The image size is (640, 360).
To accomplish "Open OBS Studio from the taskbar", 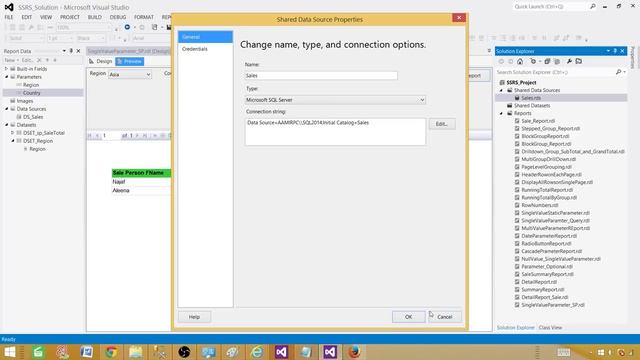I will [x=184, y=352].
